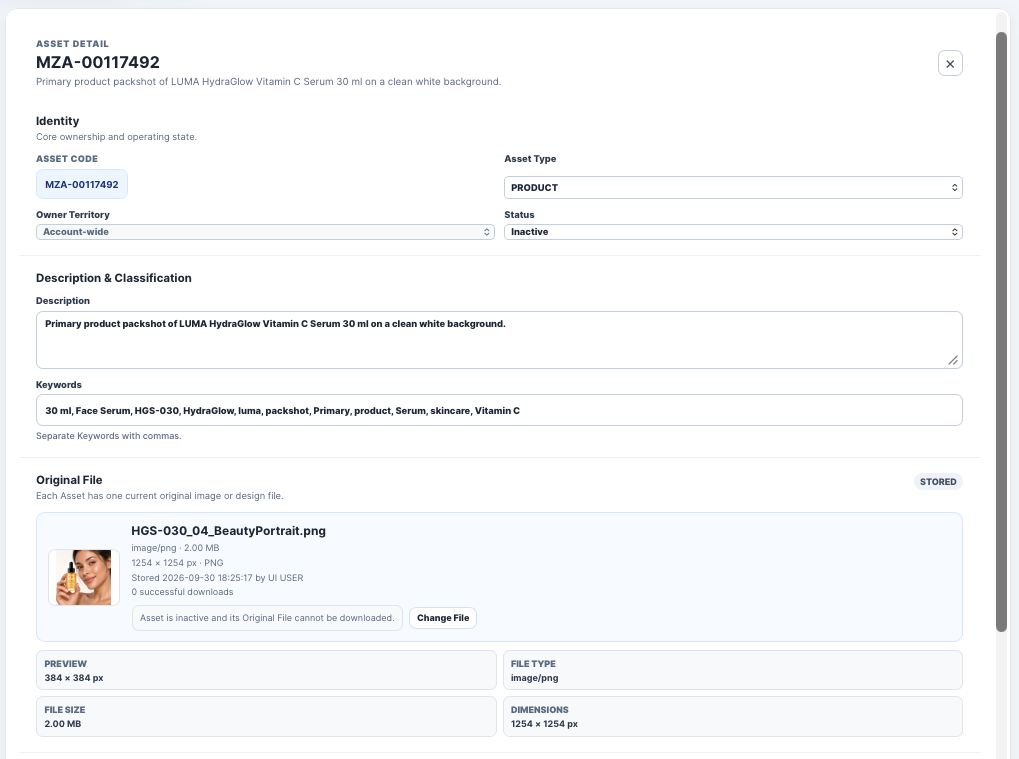Click the FILE TYPE image/png card

[x=733, y=670]
